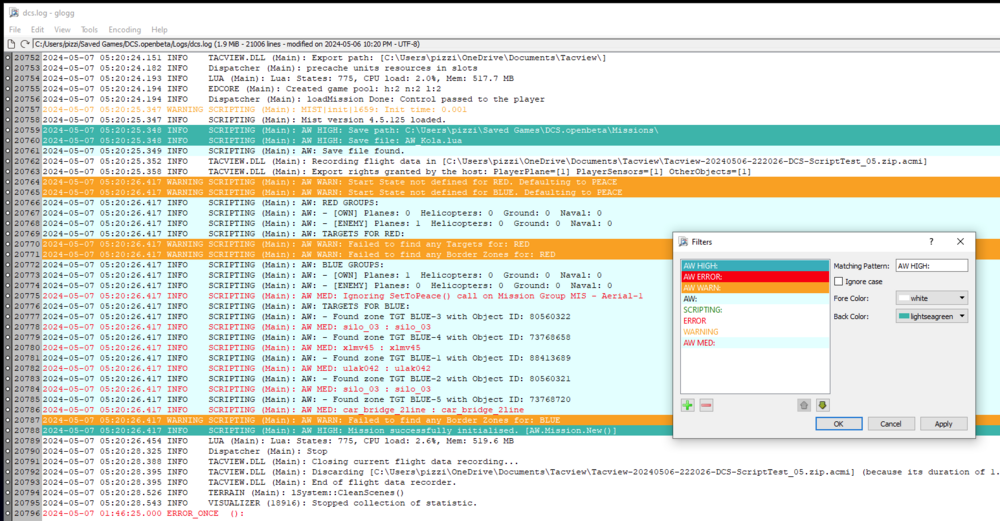
Task: Select the AW: filter in list
Action: (x=755, y=298)
